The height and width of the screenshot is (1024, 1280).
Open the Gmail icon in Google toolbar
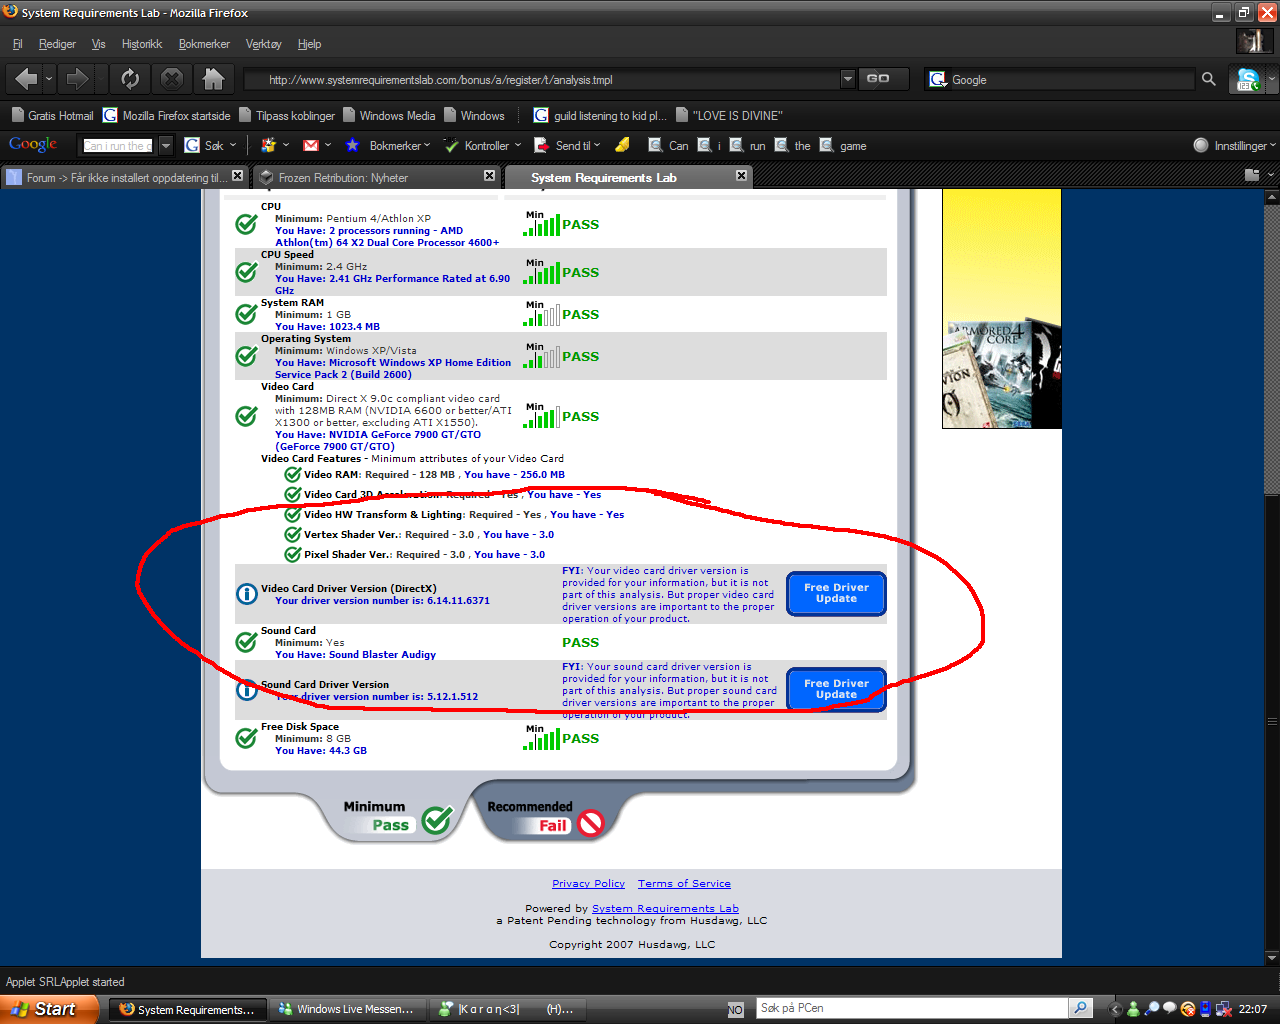pos(311,145)
